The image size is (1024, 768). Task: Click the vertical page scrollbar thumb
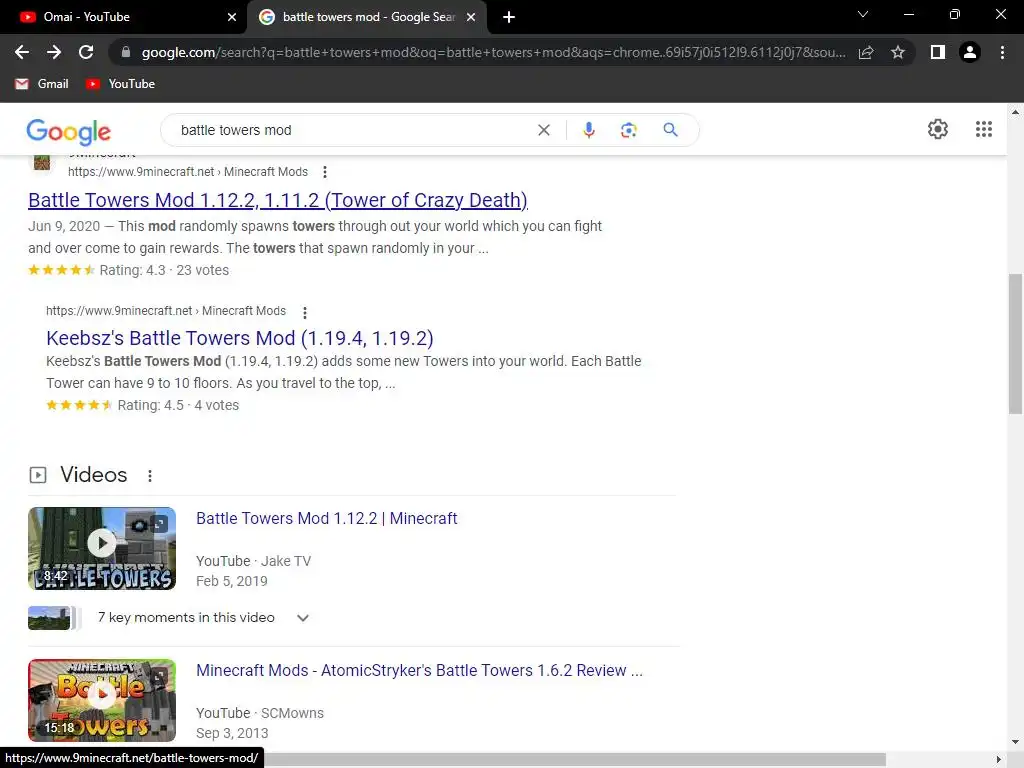coord(1015,344)
